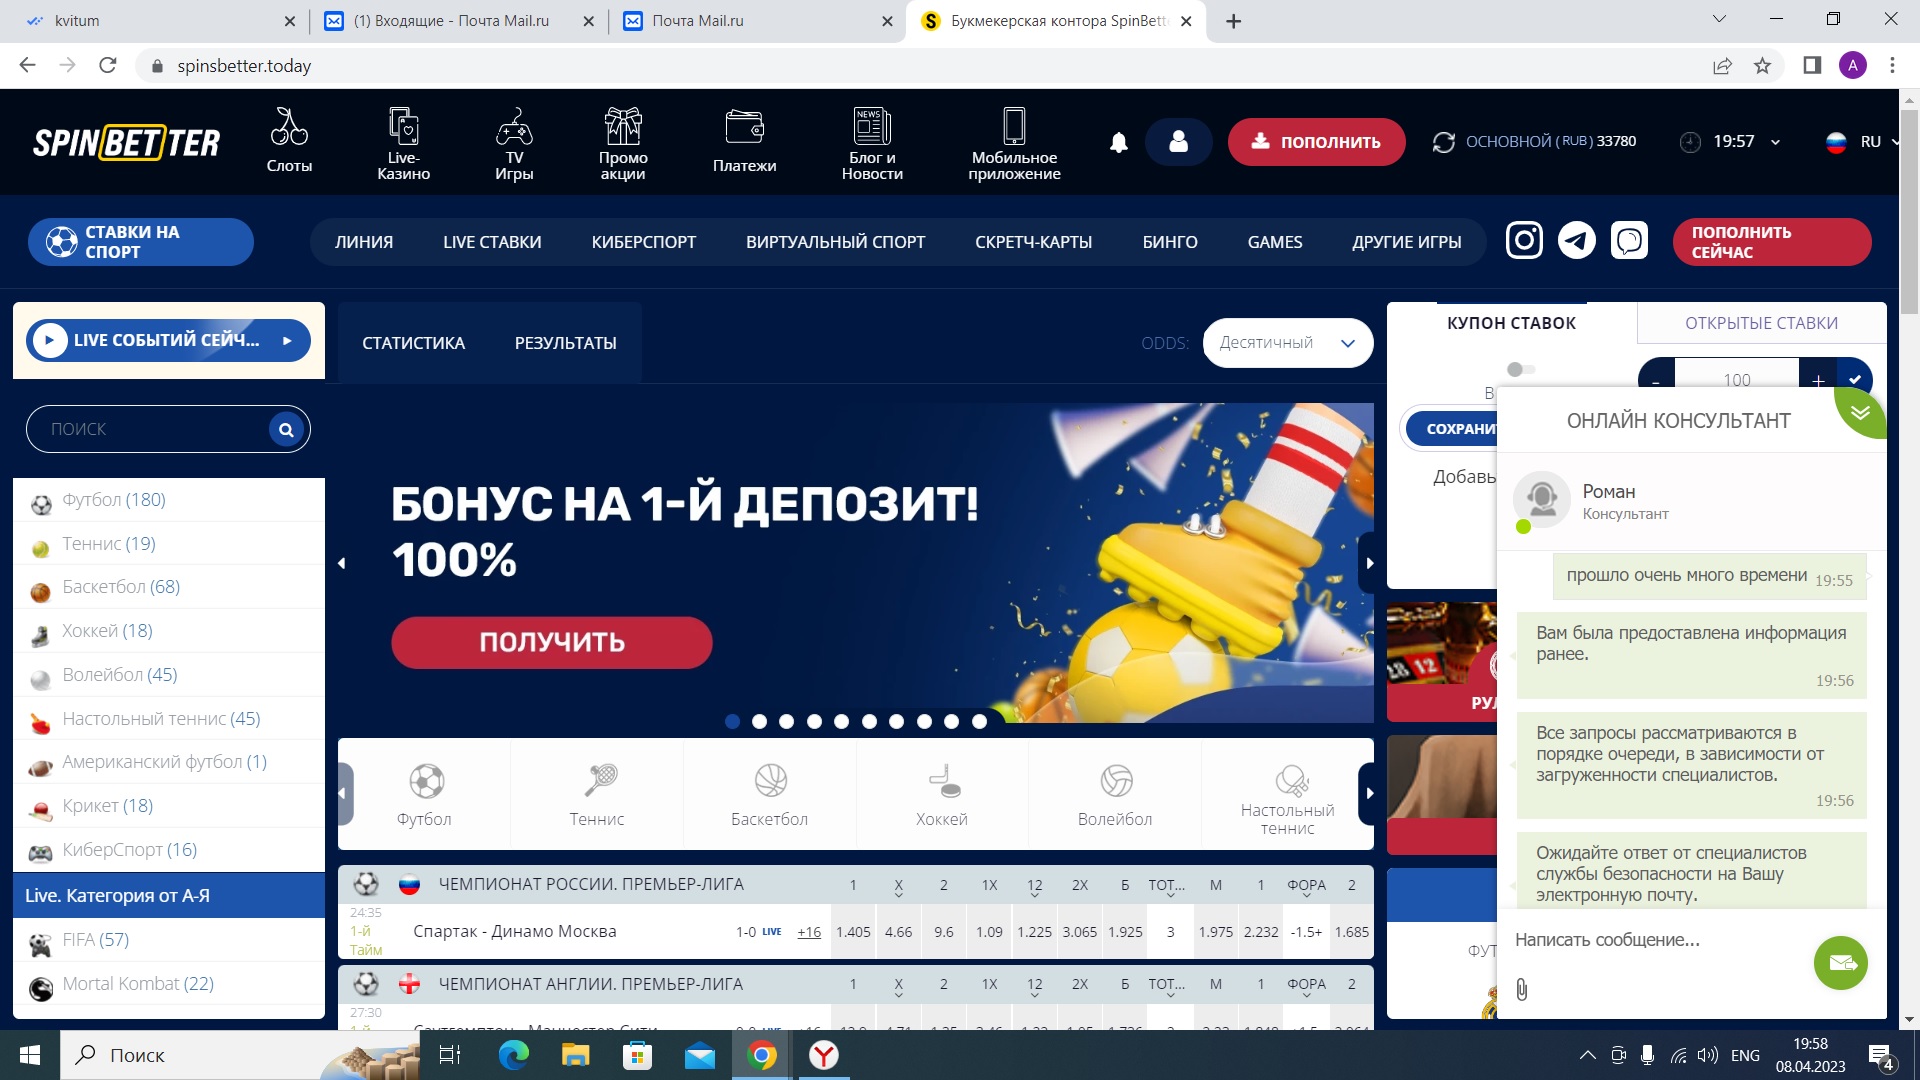Click the СТАВКИ НА СПОРТ button

141,242
